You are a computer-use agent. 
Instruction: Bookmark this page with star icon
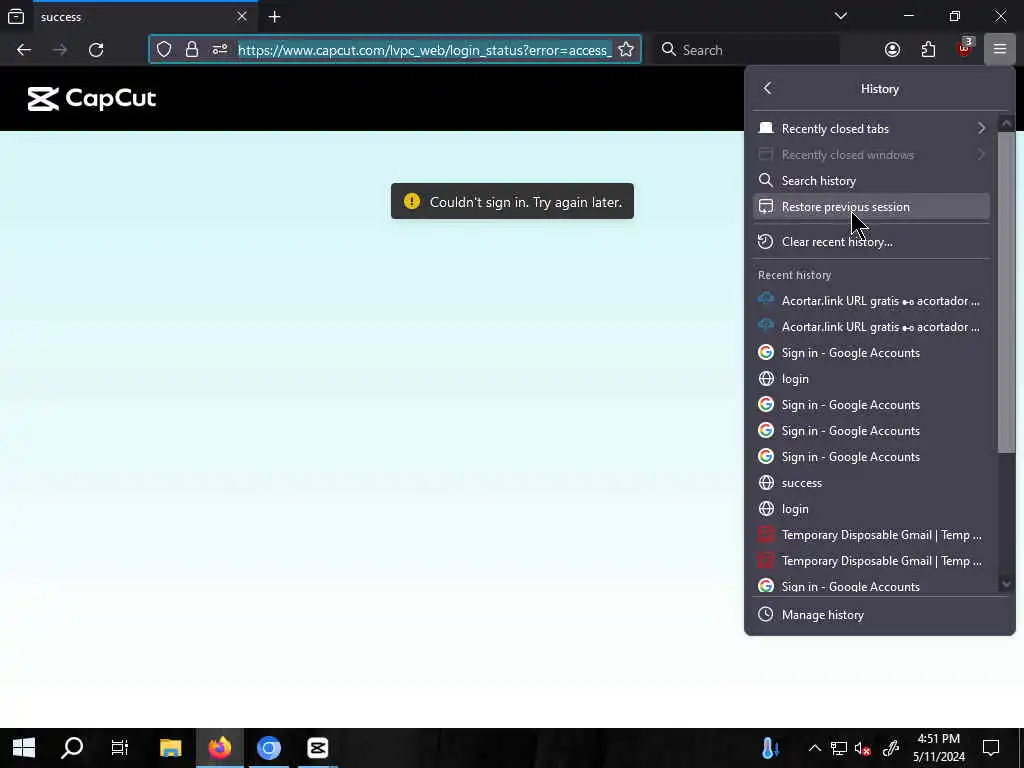tap(626, 50)
